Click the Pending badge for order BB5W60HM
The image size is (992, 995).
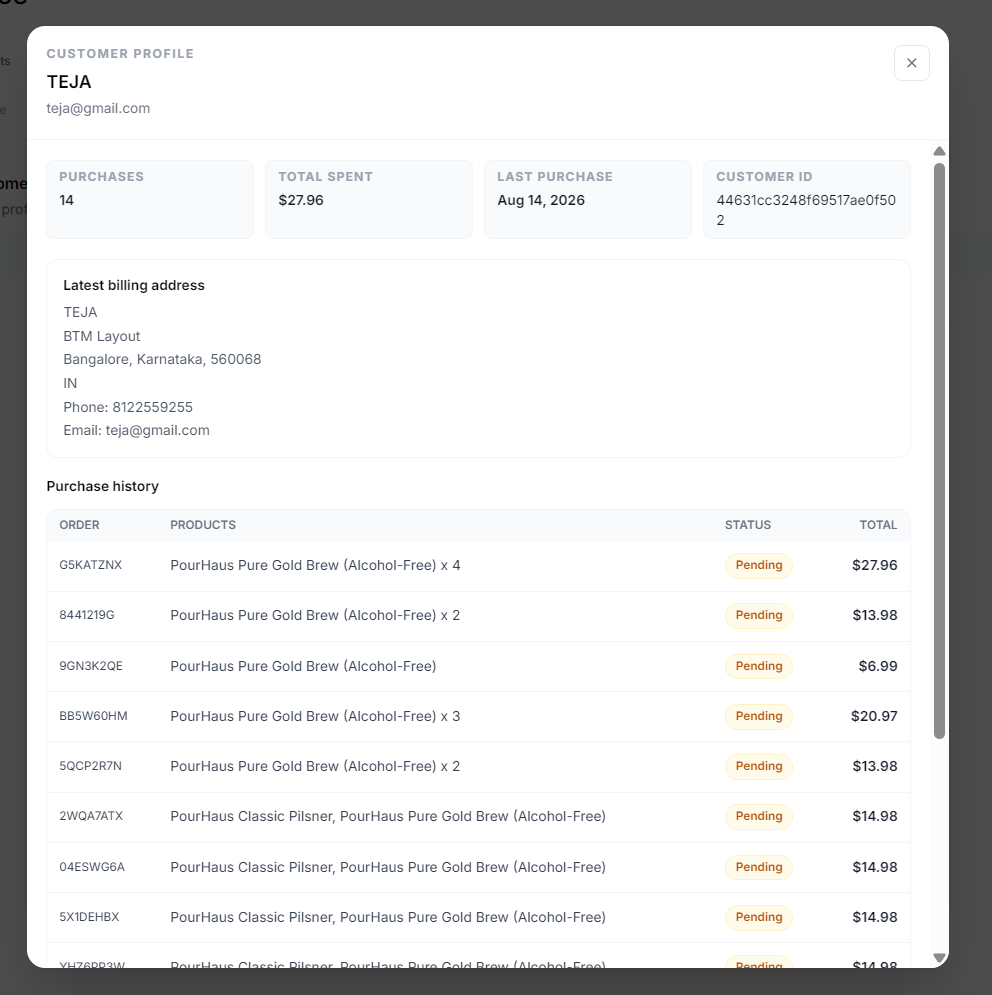click(x=758, y=716)
